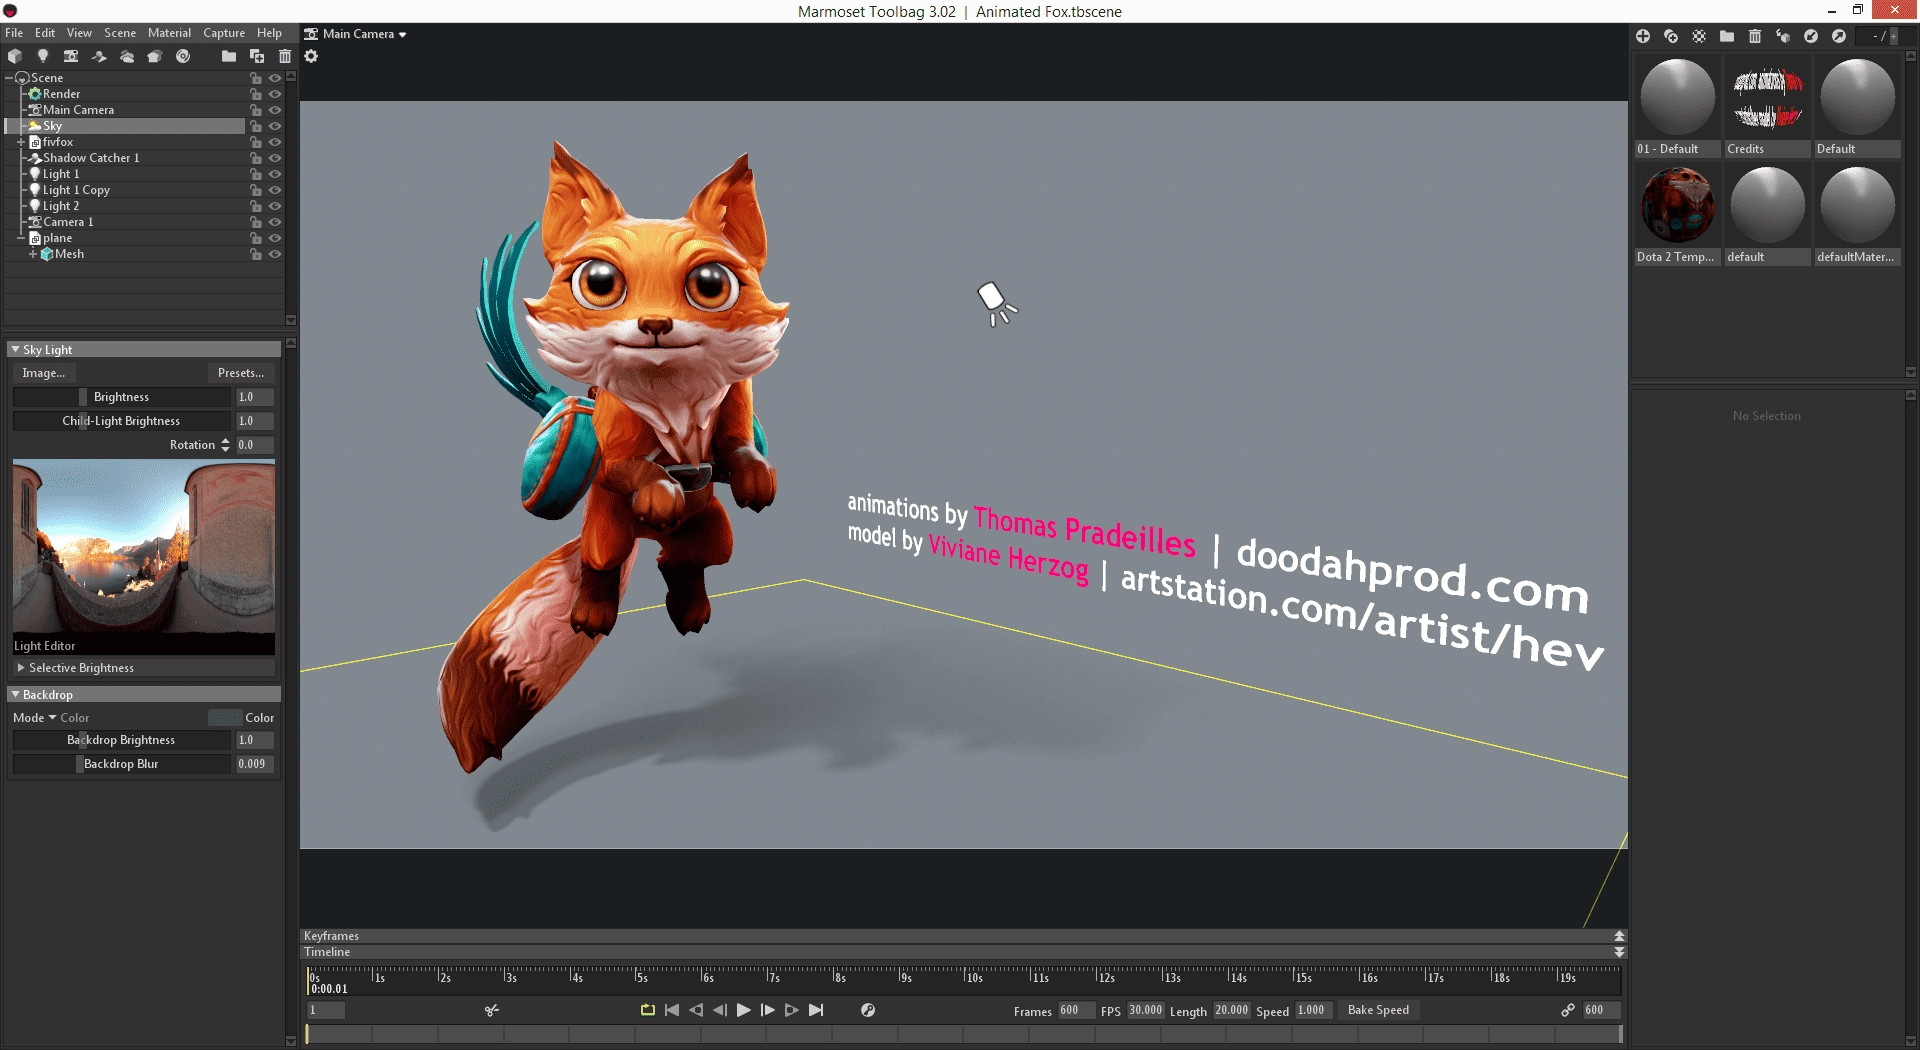1920x1050 pixels.
Task: Add a new light with bulb icon
Action: (43, 56)
